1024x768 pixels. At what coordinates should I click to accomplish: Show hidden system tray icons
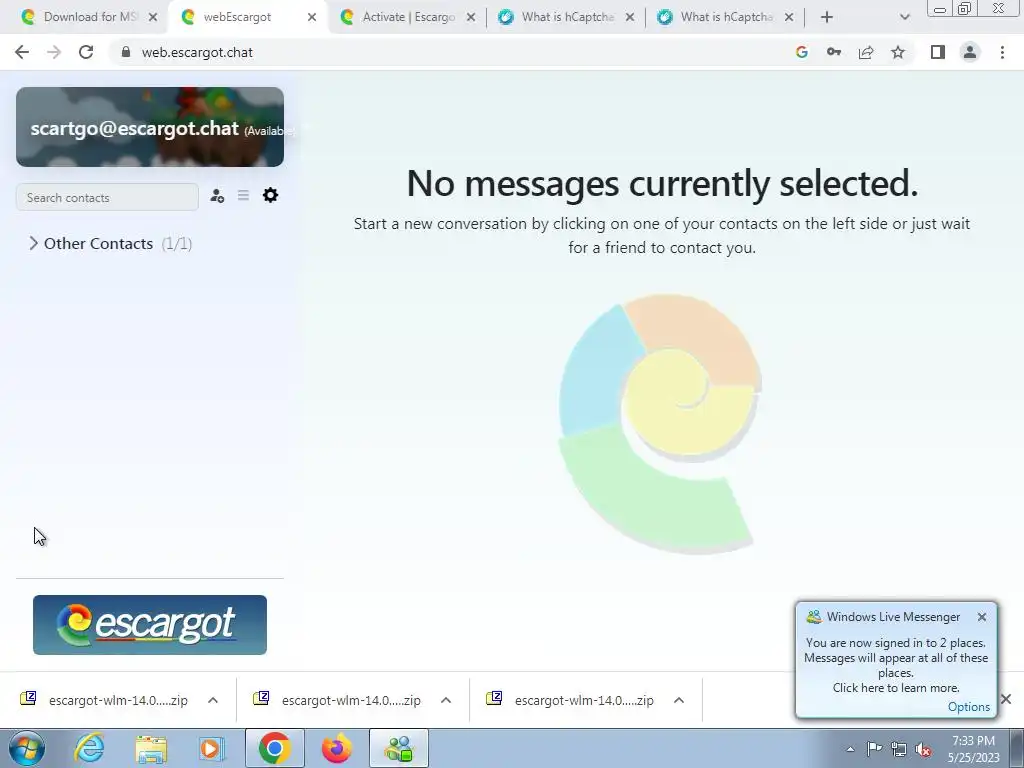[x=850, y=749]
